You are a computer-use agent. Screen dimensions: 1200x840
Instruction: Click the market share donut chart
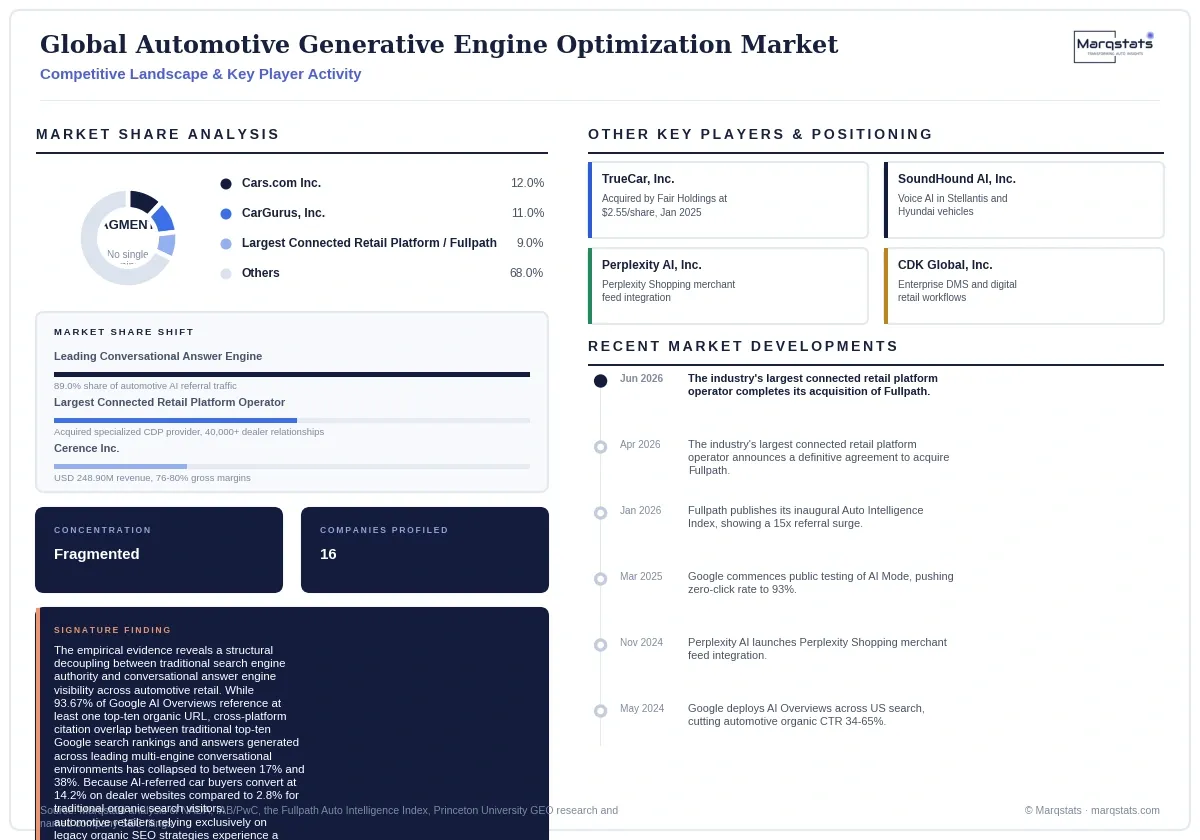tap(128, 238)
